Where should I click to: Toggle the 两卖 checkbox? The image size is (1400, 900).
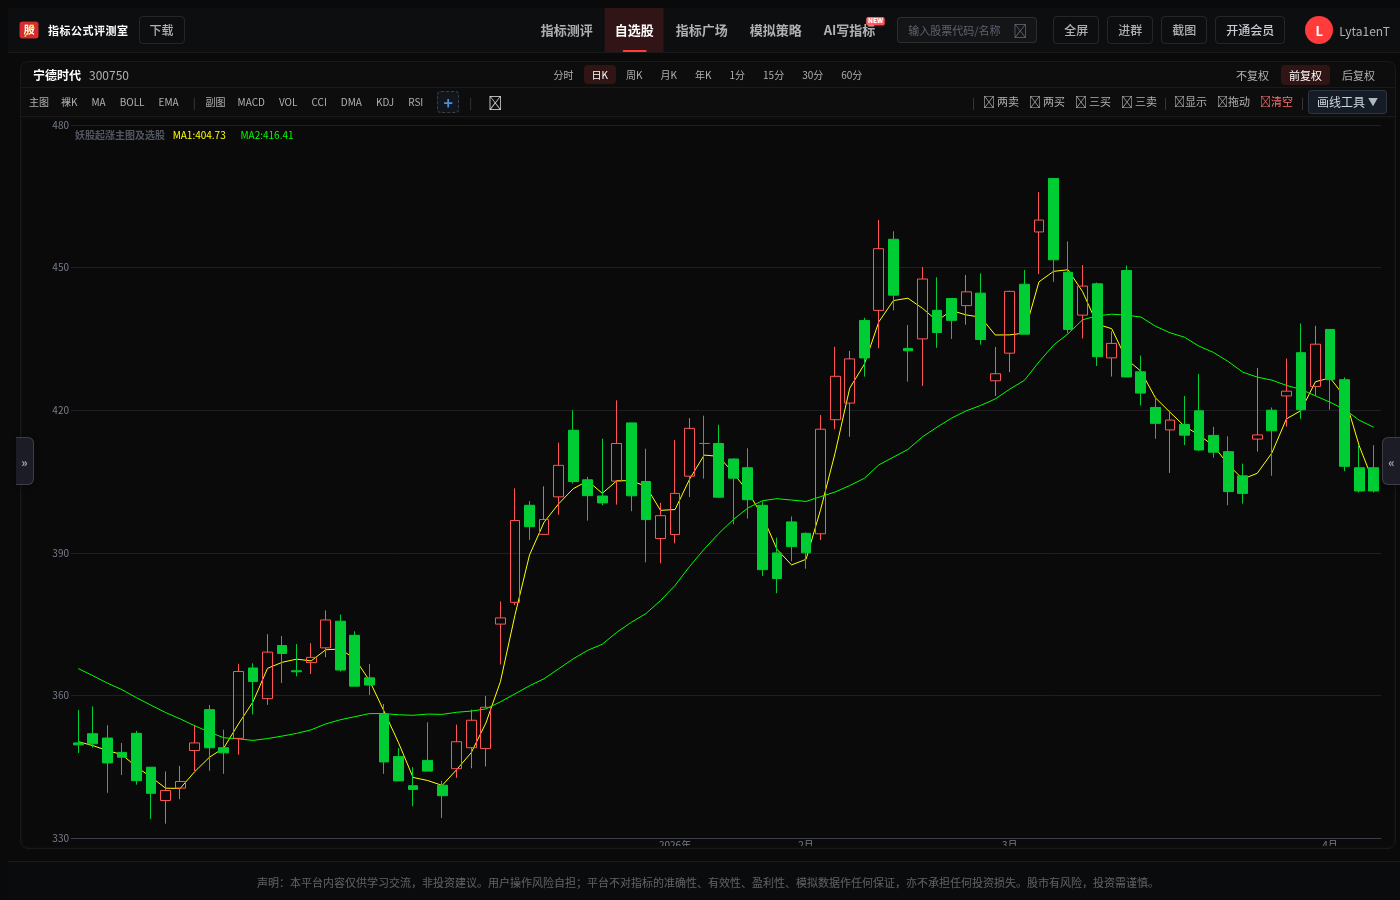point(1001,102)
